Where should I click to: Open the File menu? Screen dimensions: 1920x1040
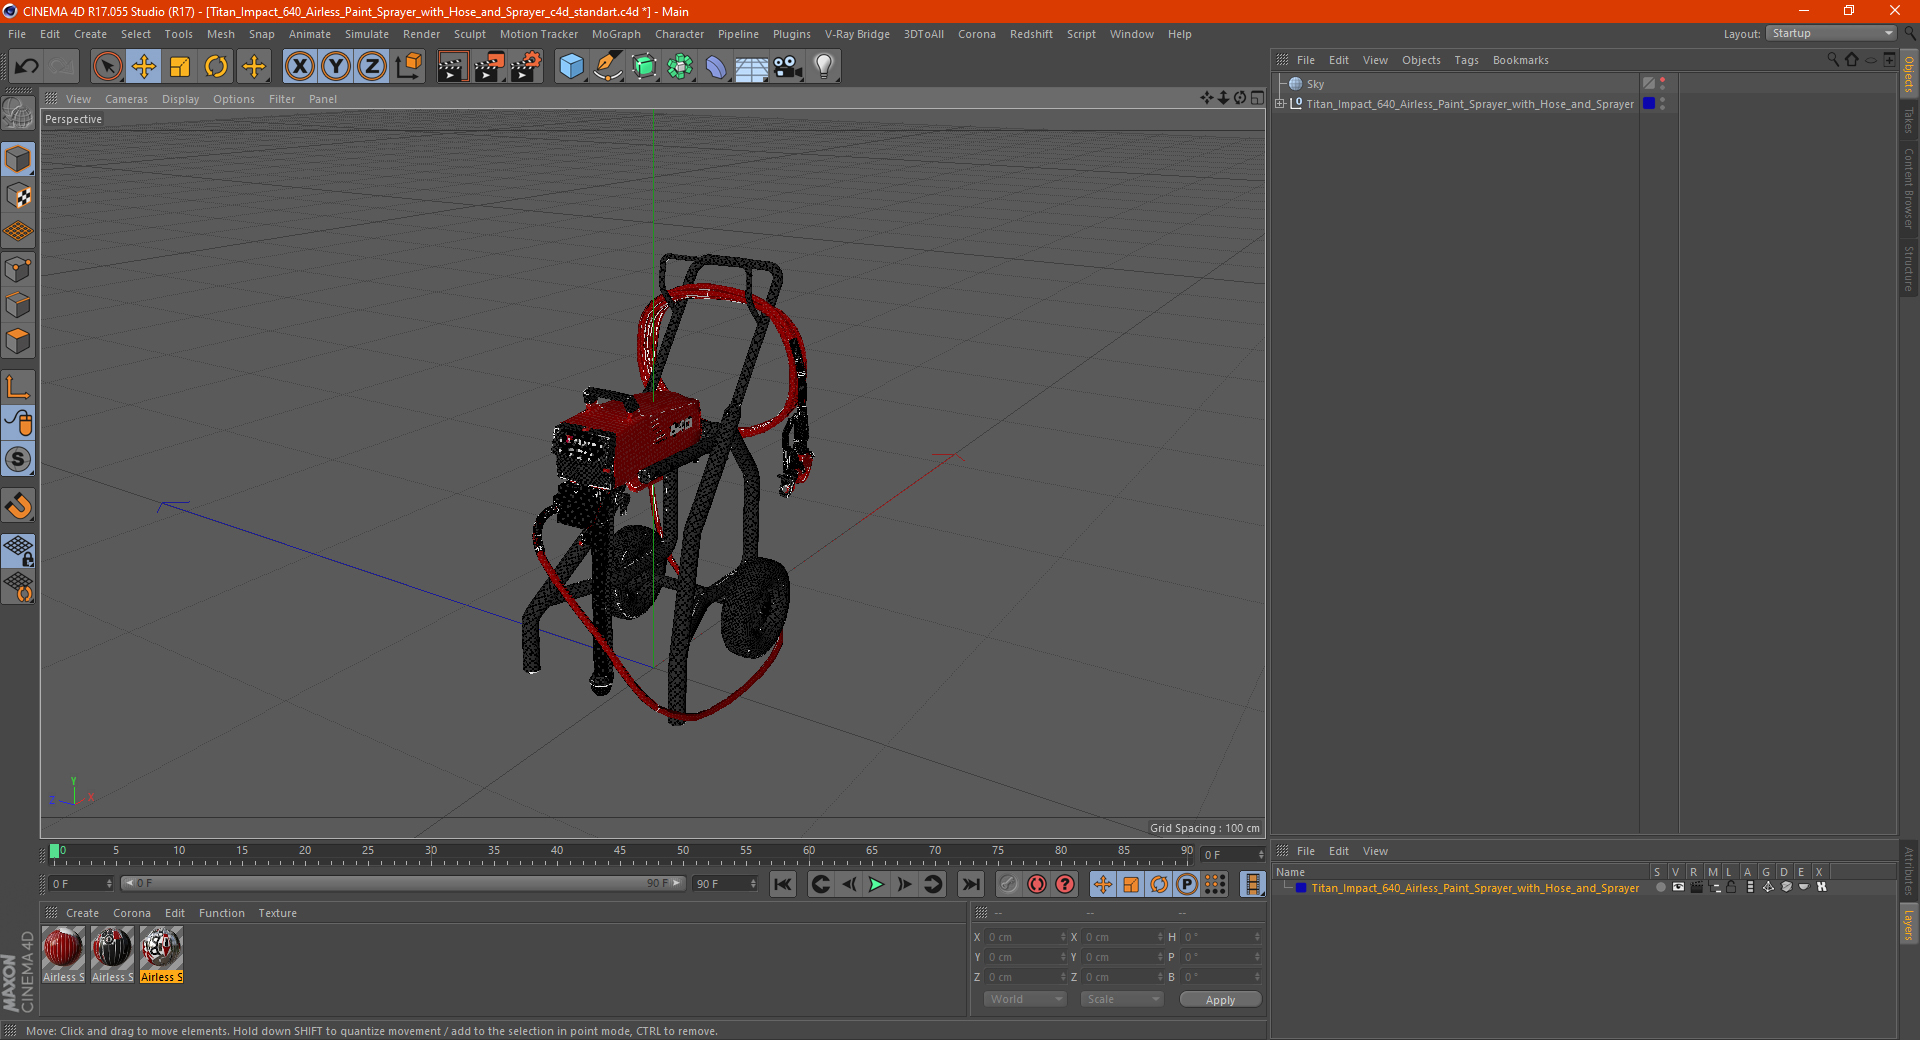(x=17, y=34)
